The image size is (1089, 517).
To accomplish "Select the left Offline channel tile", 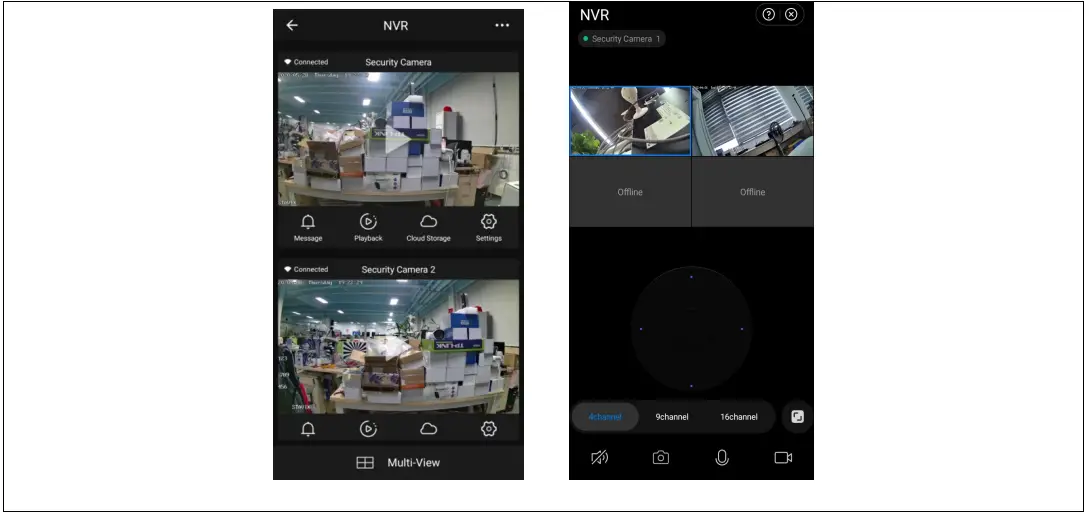I will coord(630,192).
